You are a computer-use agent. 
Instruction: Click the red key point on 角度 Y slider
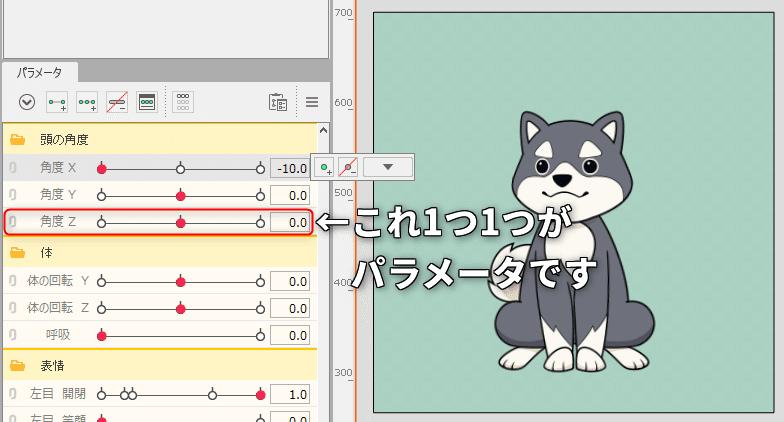[180, 196]
